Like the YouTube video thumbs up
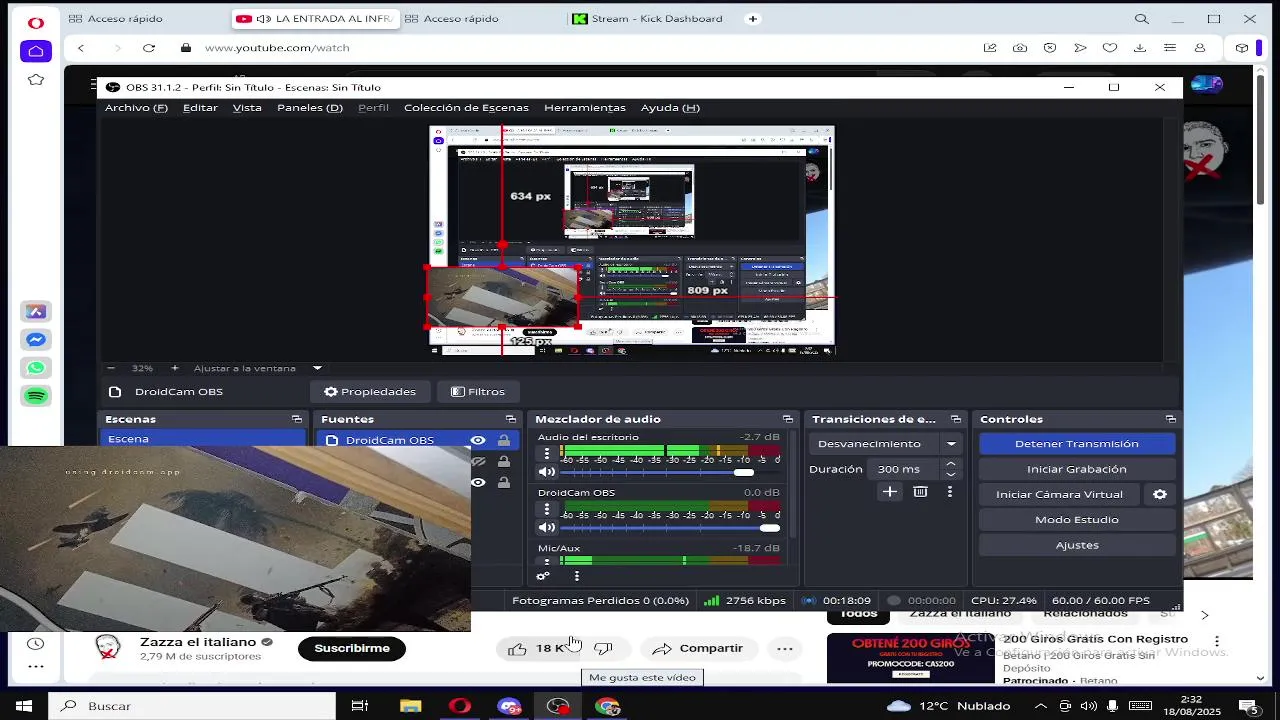The width and height of the screenshot is (1280, 720). (537, 648)
